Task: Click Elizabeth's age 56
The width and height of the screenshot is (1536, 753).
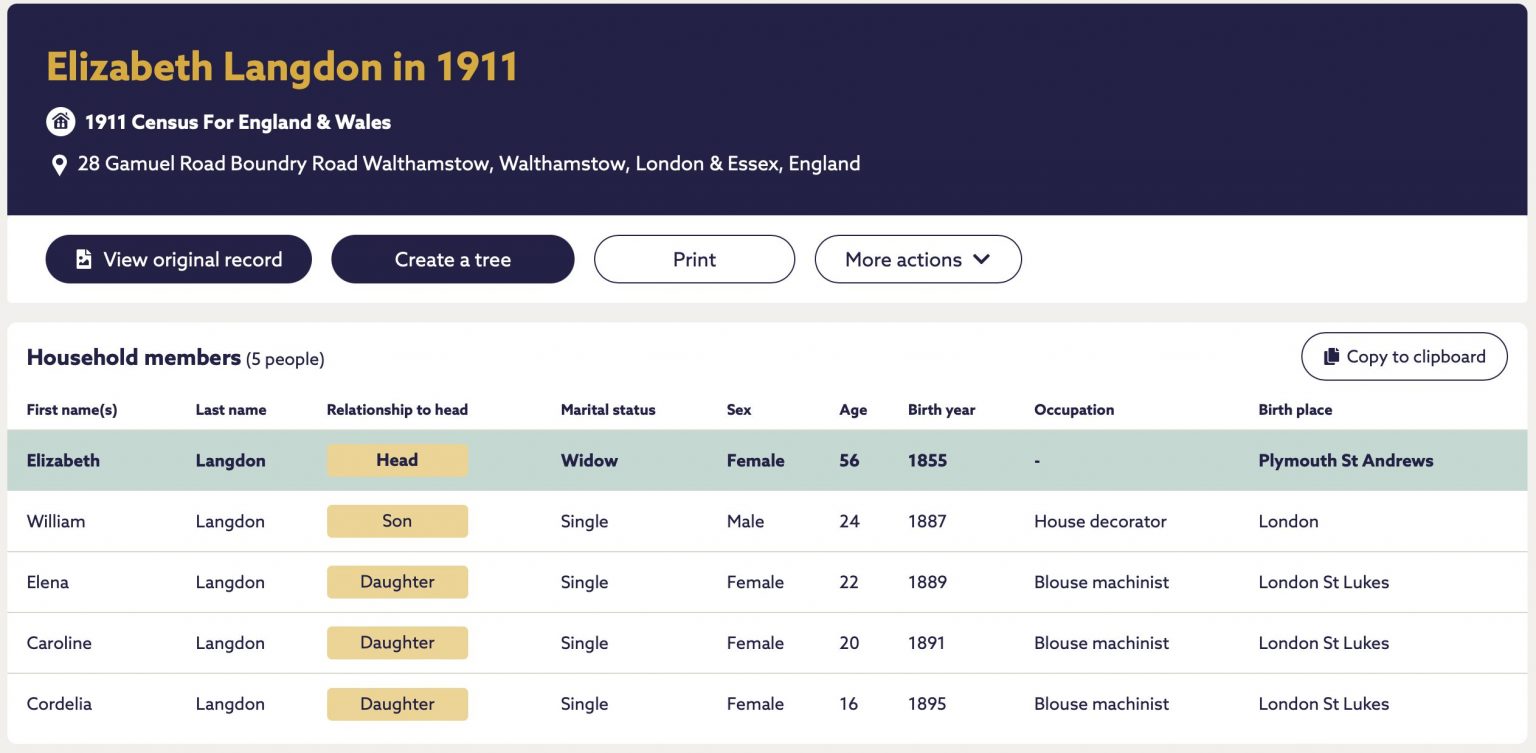Action: point(849,461)
